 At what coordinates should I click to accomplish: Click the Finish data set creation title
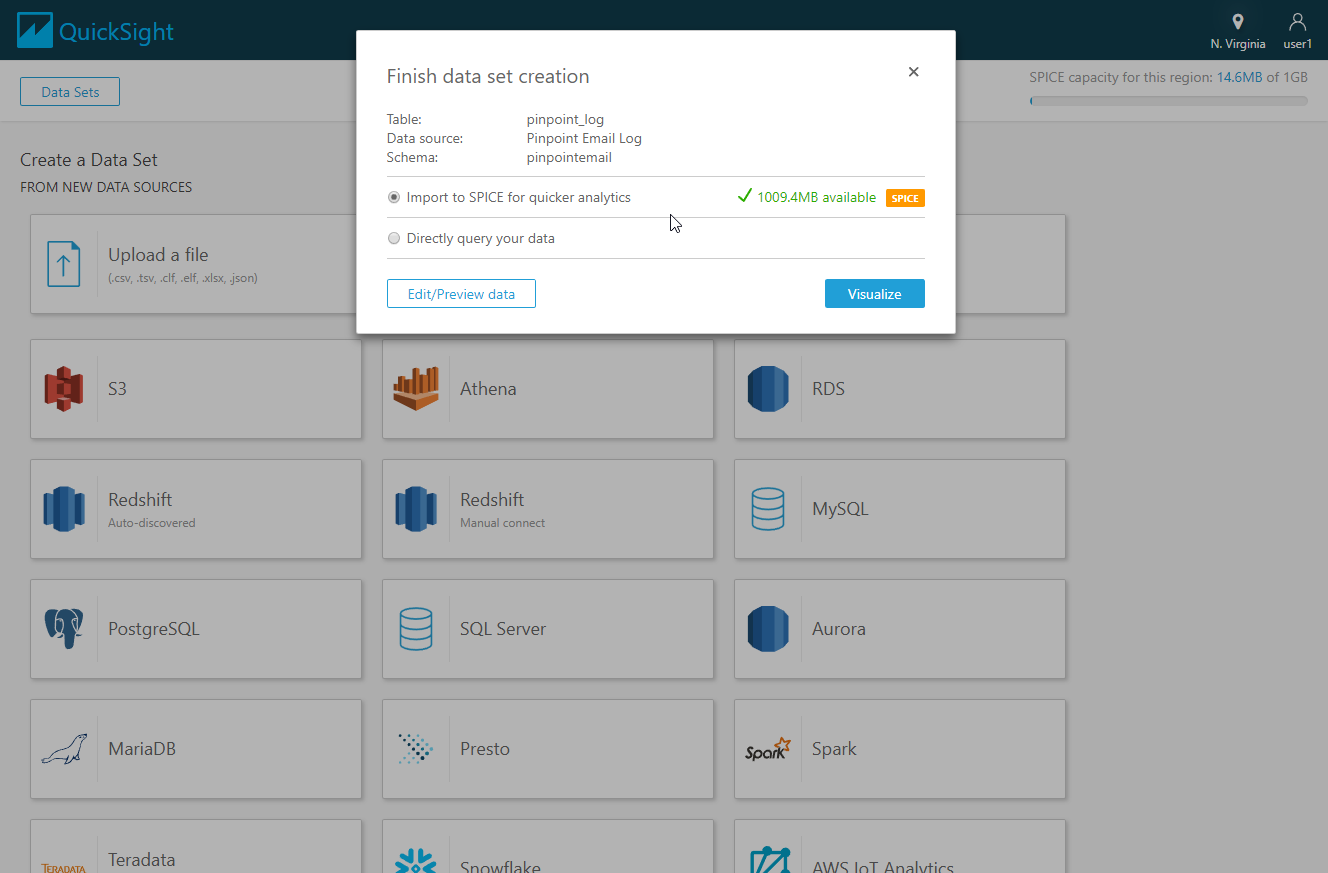(488, 77)
